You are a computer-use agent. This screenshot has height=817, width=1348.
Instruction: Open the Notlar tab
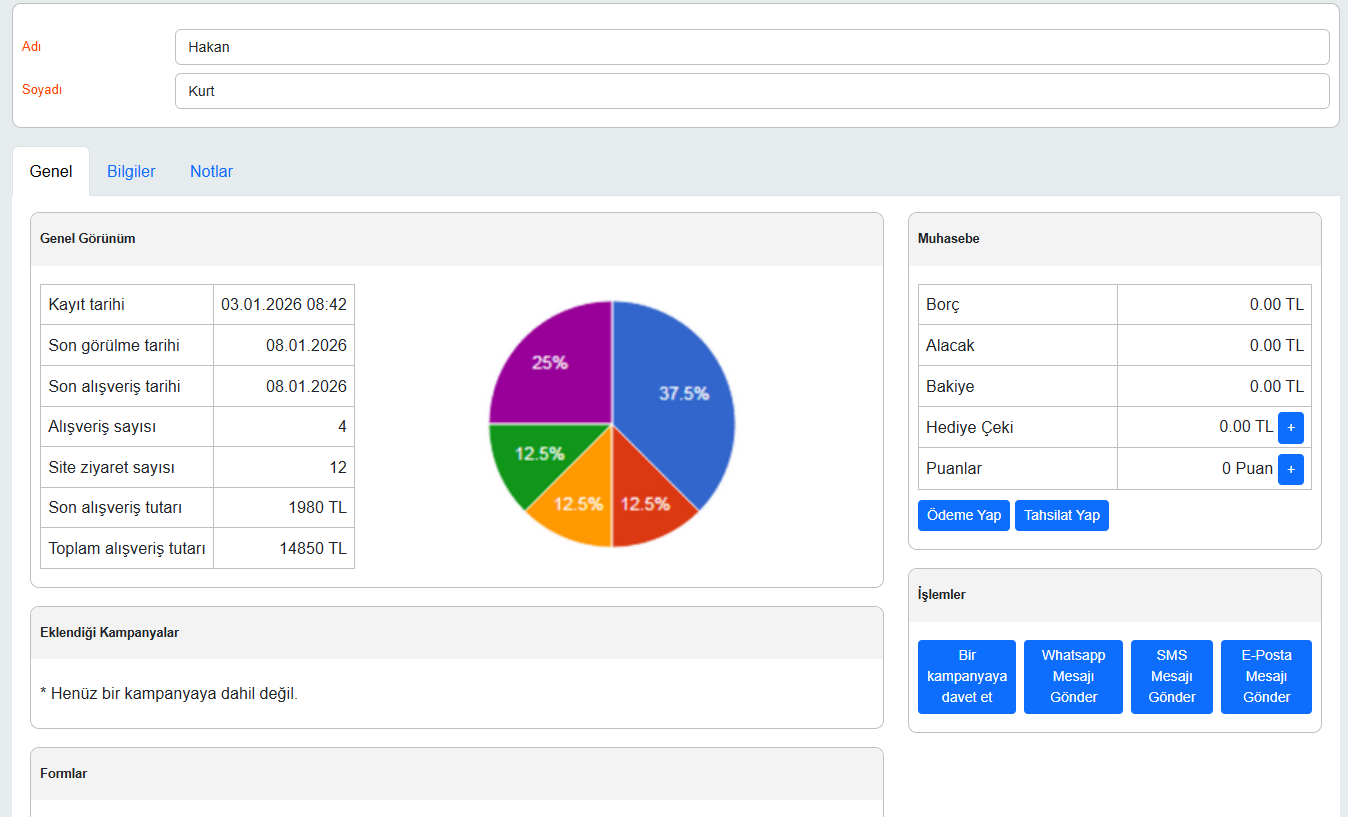click(211, 171)
